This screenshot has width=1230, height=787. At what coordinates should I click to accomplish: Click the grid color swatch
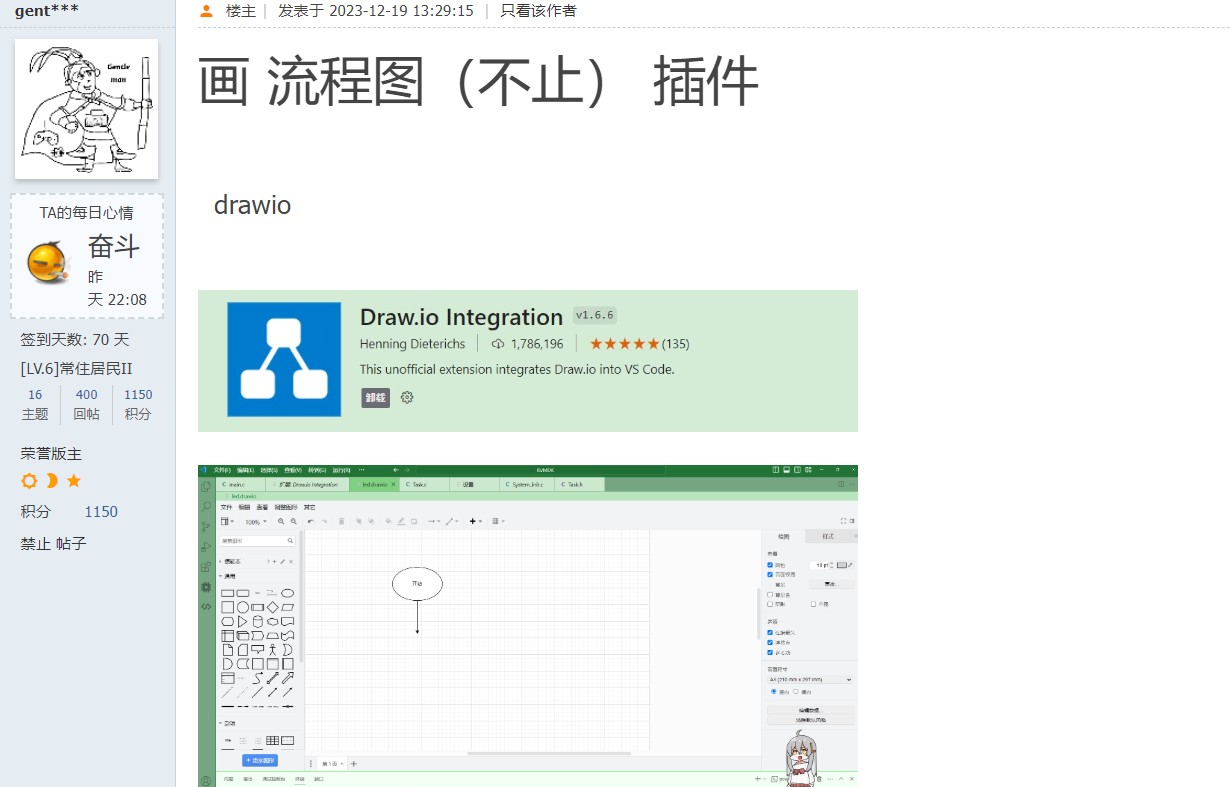coord(842,565)
